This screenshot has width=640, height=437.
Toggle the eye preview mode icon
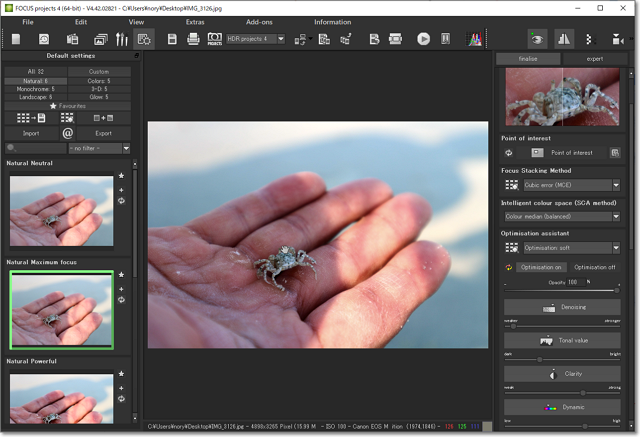pyautogui.click(x=538, y=39)
